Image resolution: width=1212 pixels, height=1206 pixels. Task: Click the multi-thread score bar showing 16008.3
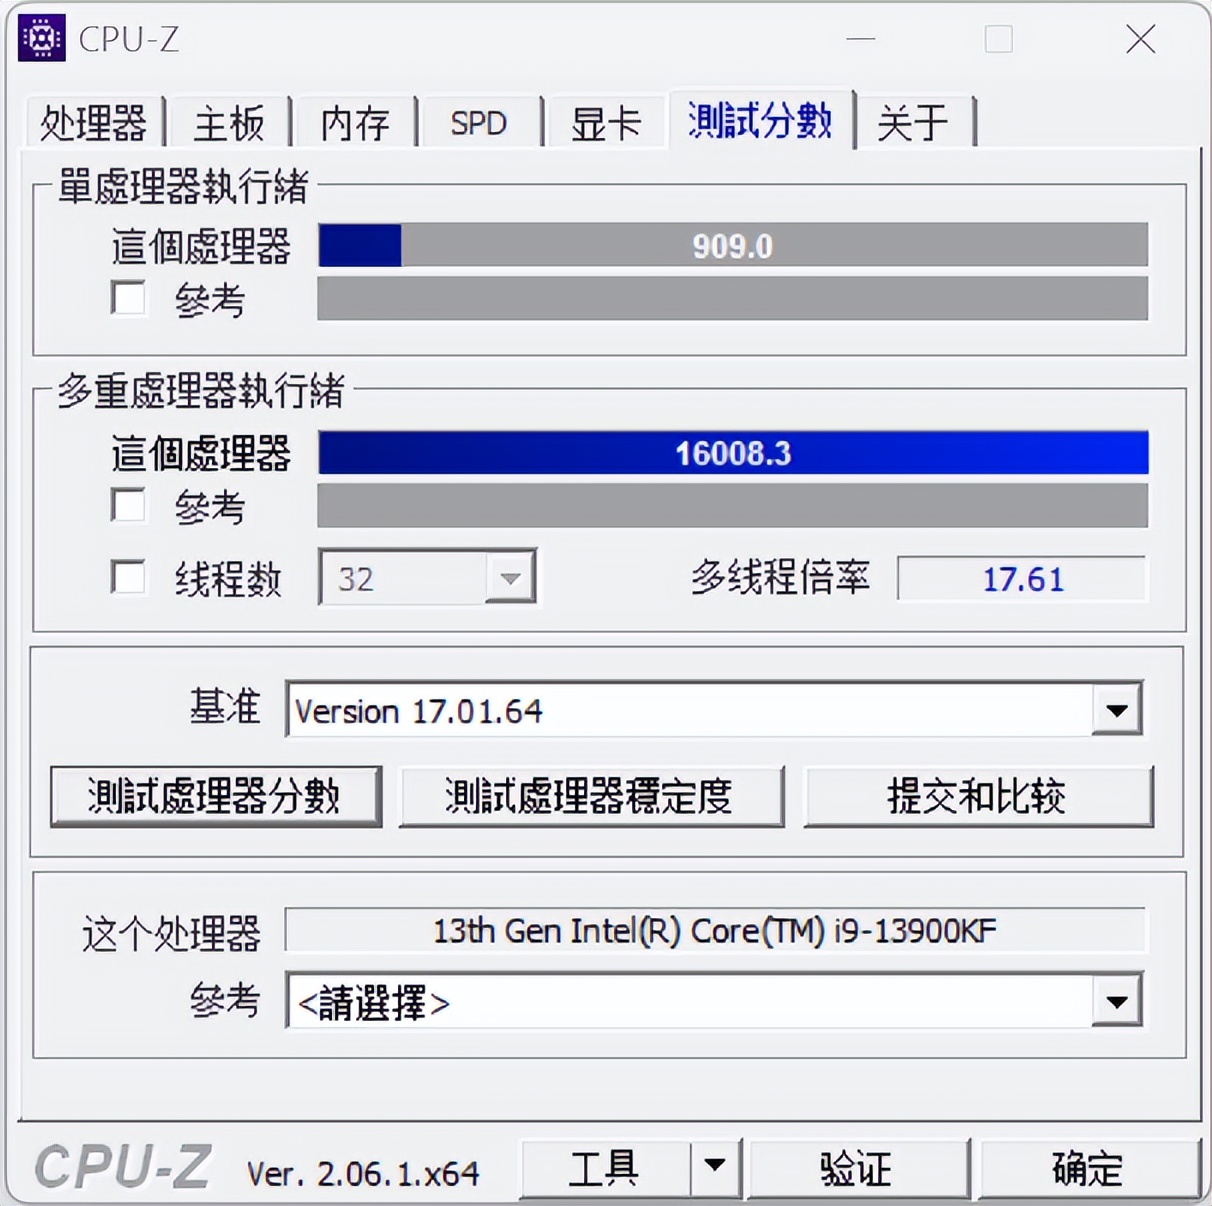click(733, 453)
